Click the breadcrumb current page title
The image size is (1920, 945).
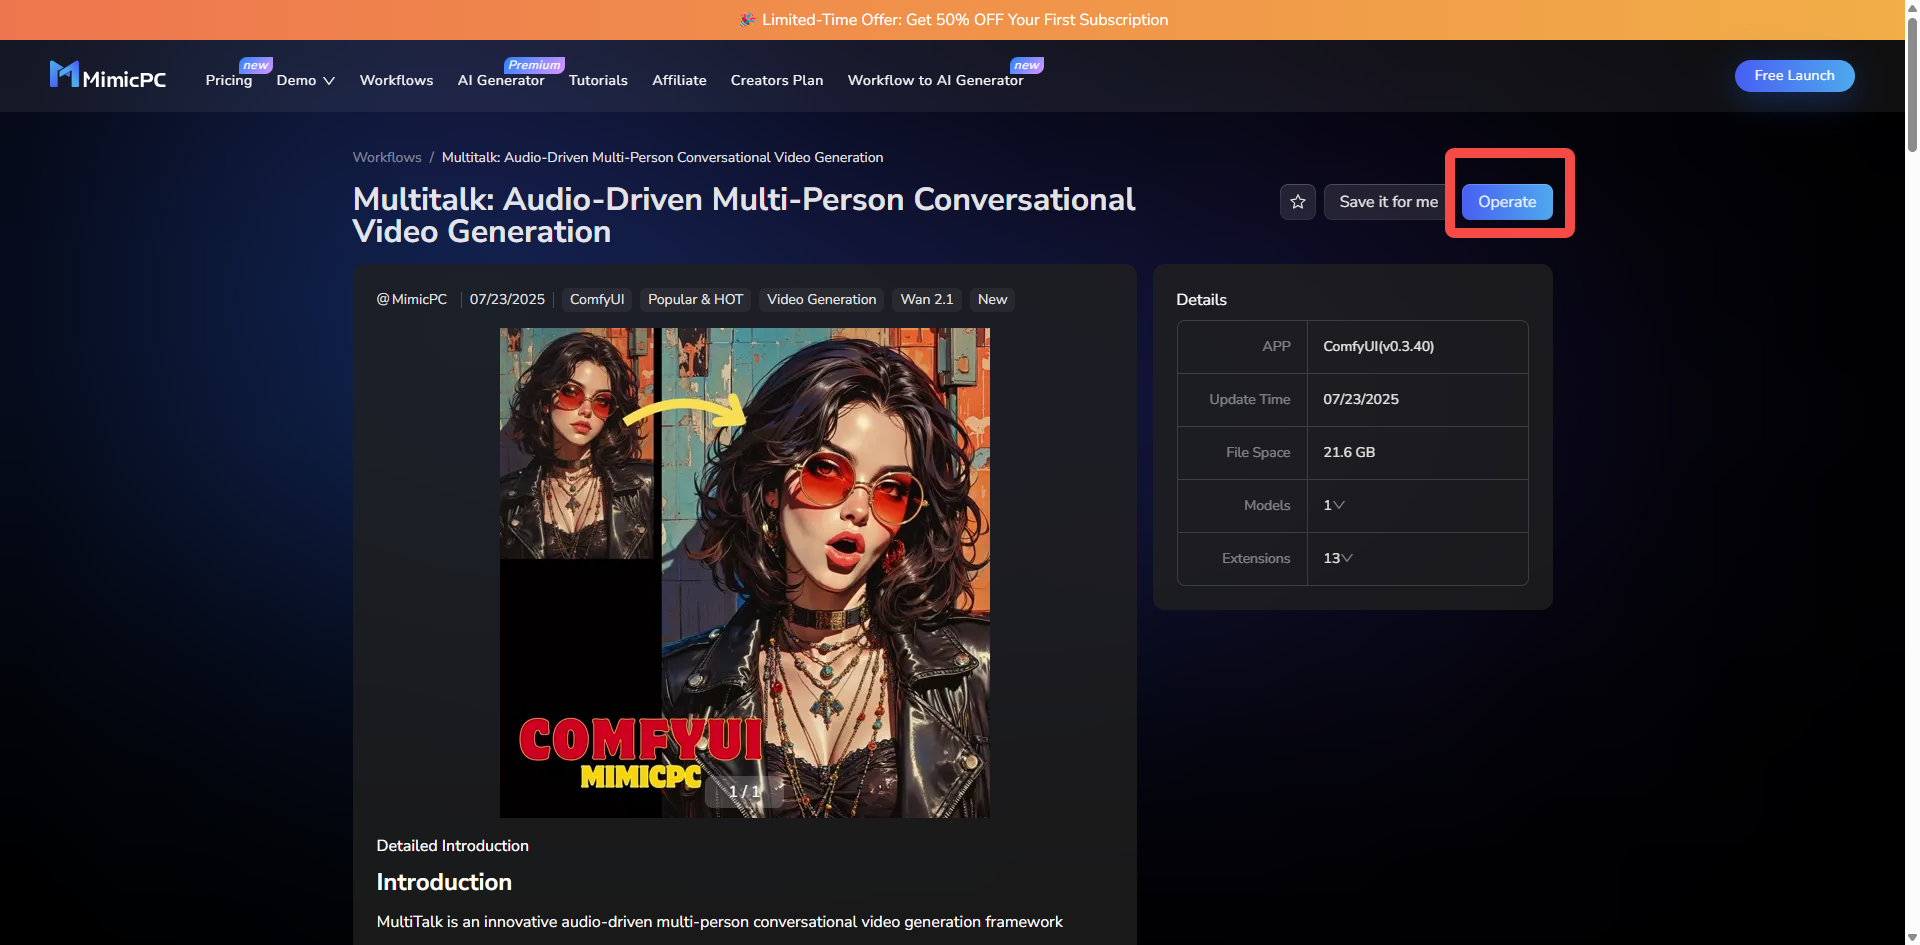[662, 157]
